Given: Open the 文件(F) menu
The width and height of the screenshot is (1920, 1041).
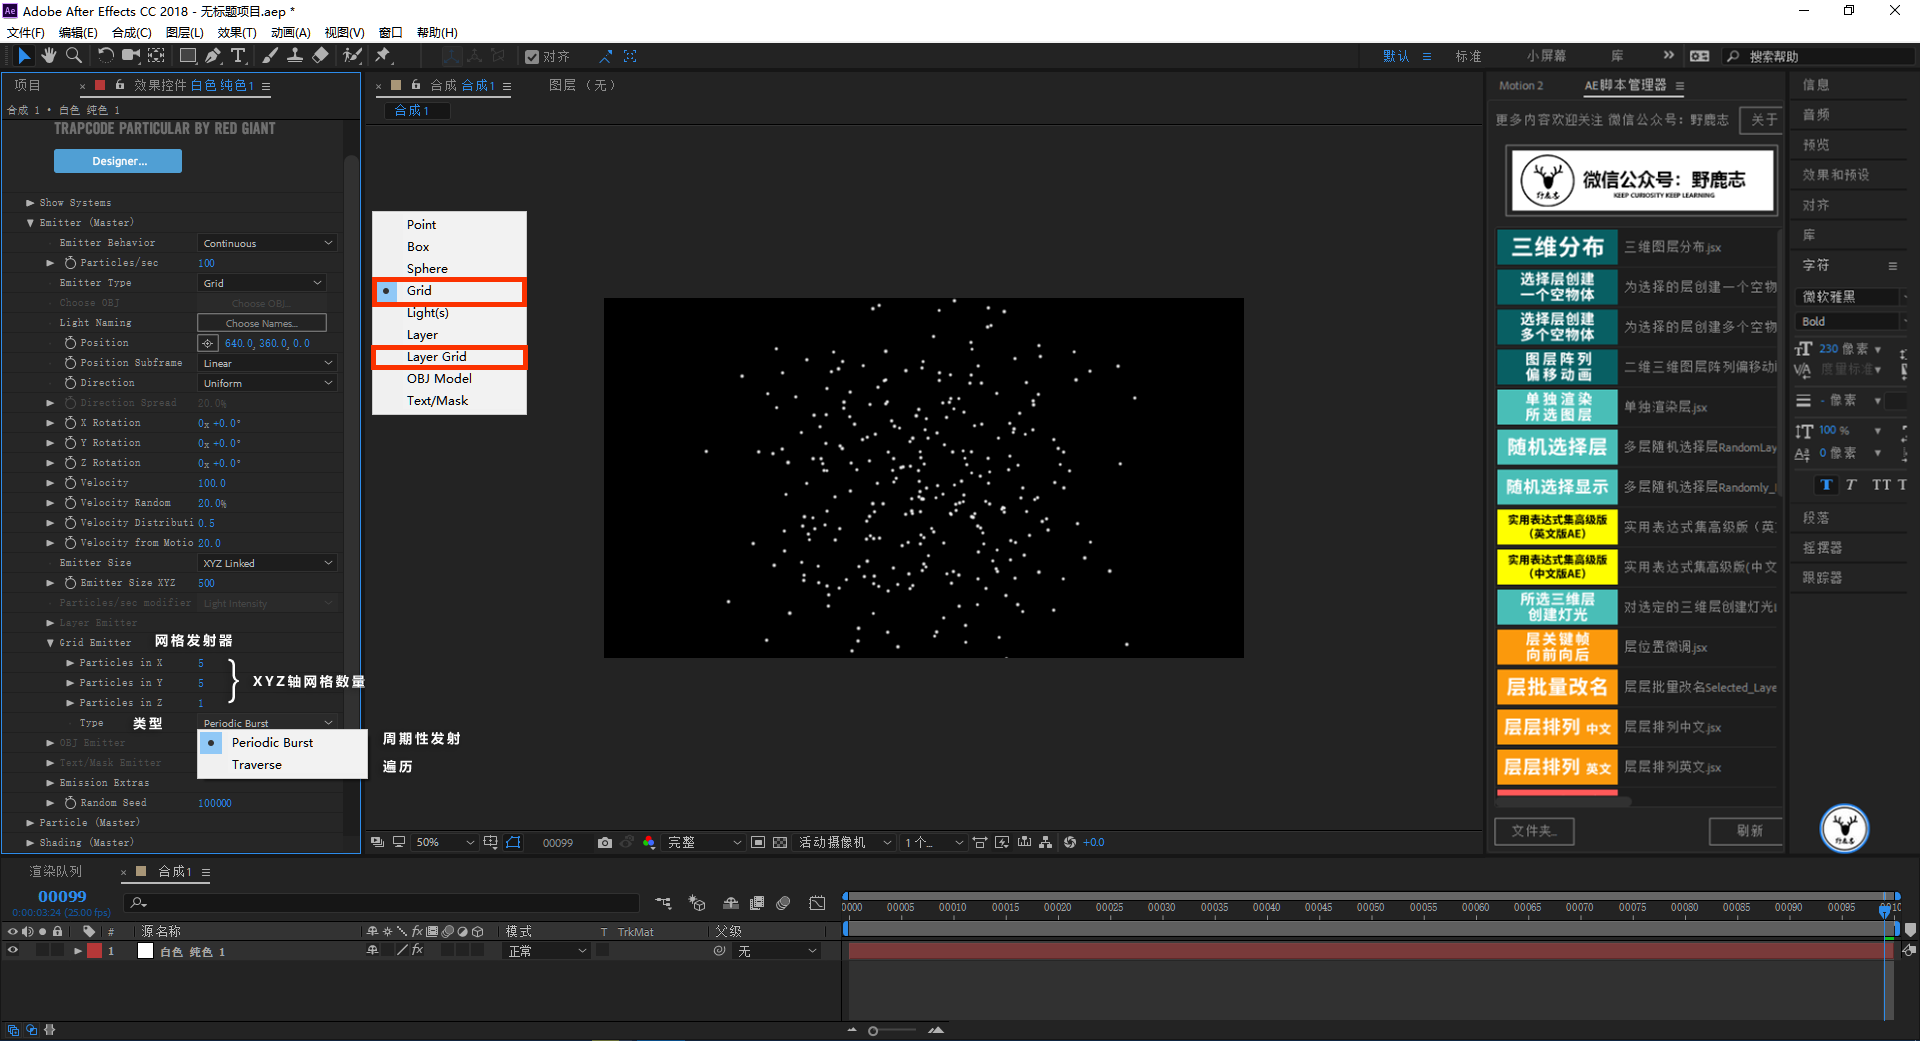Looking at the screenshot, I should coord(26,33).
